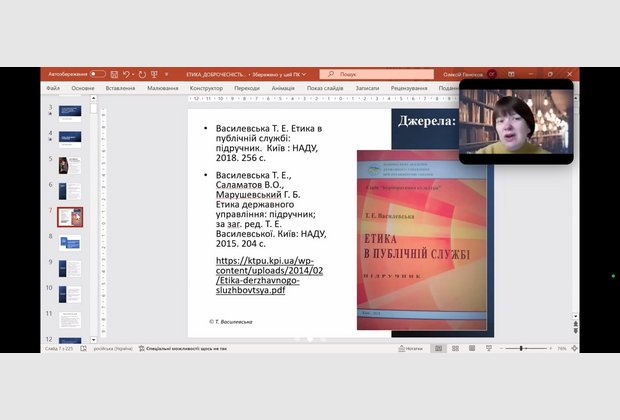Open the Файл menu tab

(x=53, y=88)
